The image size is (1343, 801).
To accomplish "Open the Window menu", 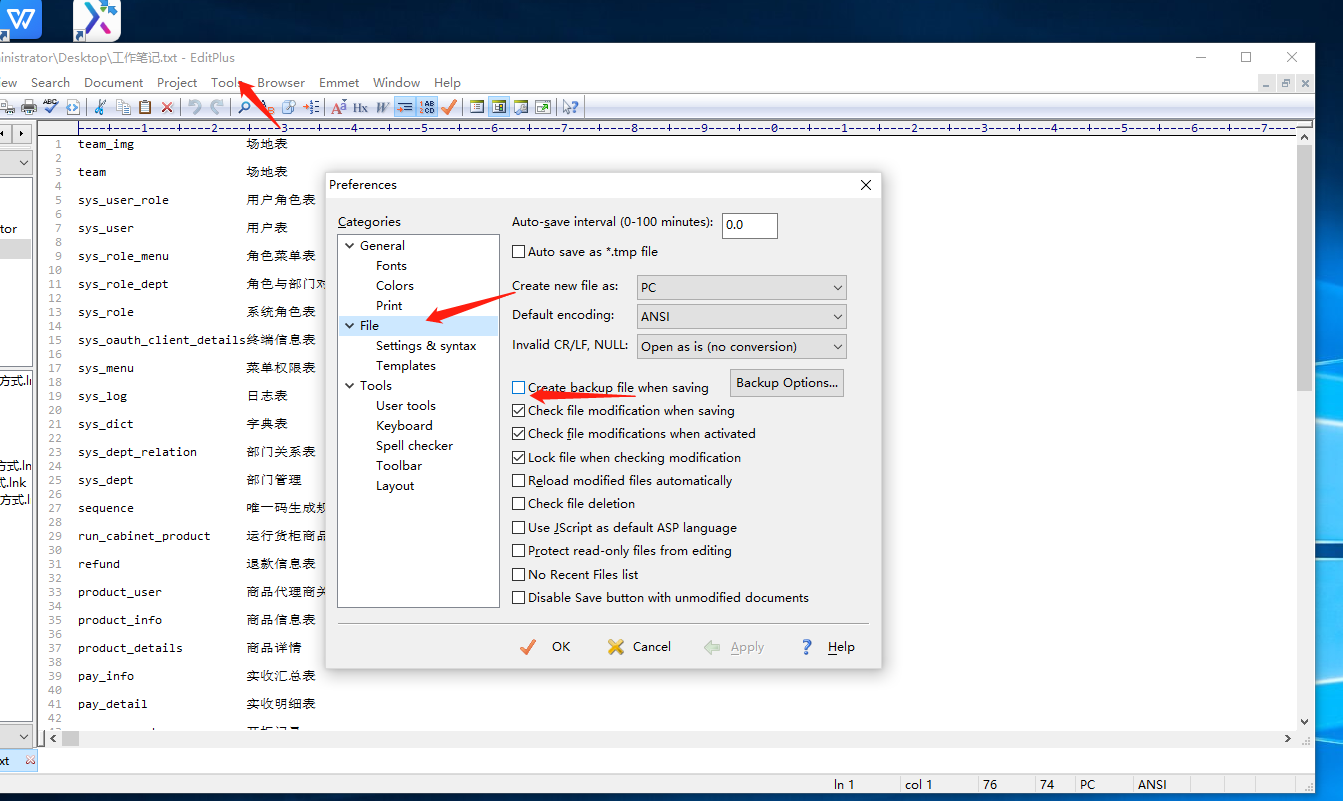I will (x=396, y=83).
